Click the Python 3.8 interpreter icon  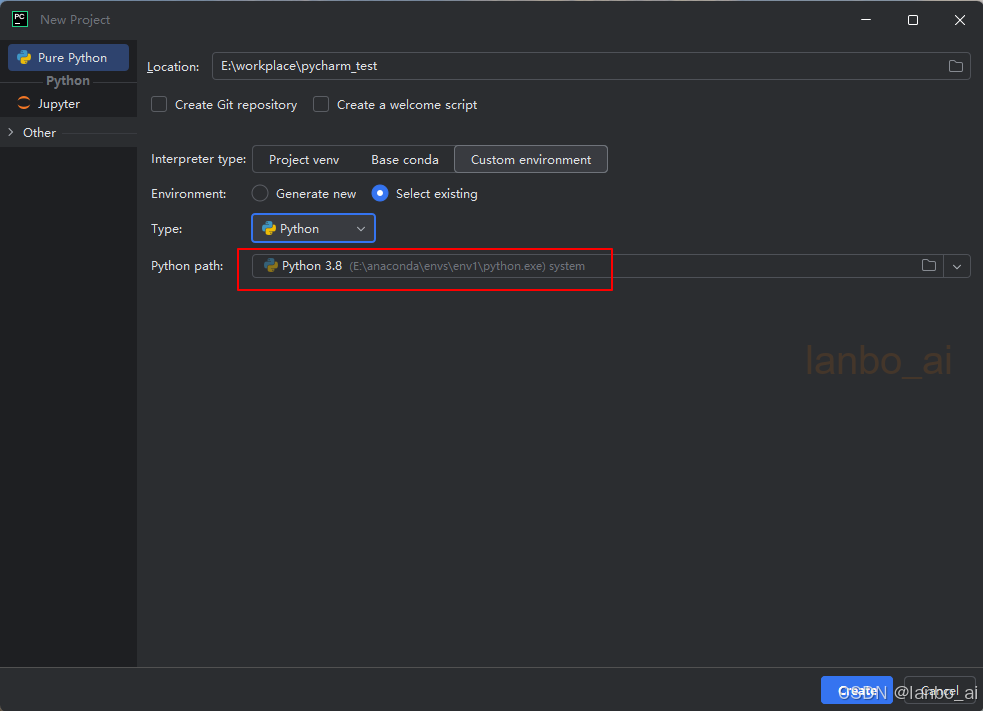(268, 266)
